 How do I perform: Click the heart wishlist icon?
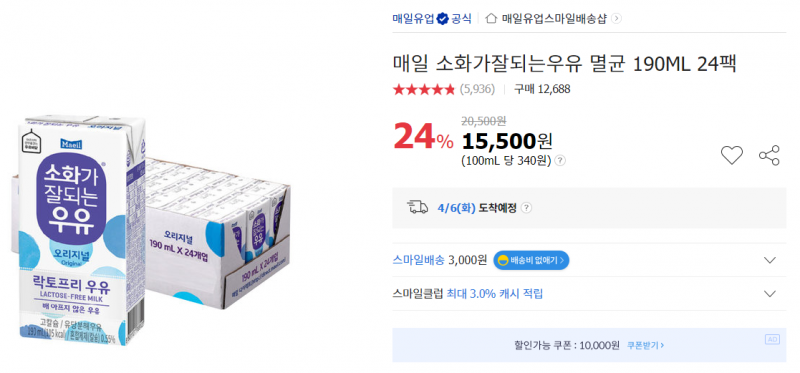pyautogui.click(x=732, y=155)
